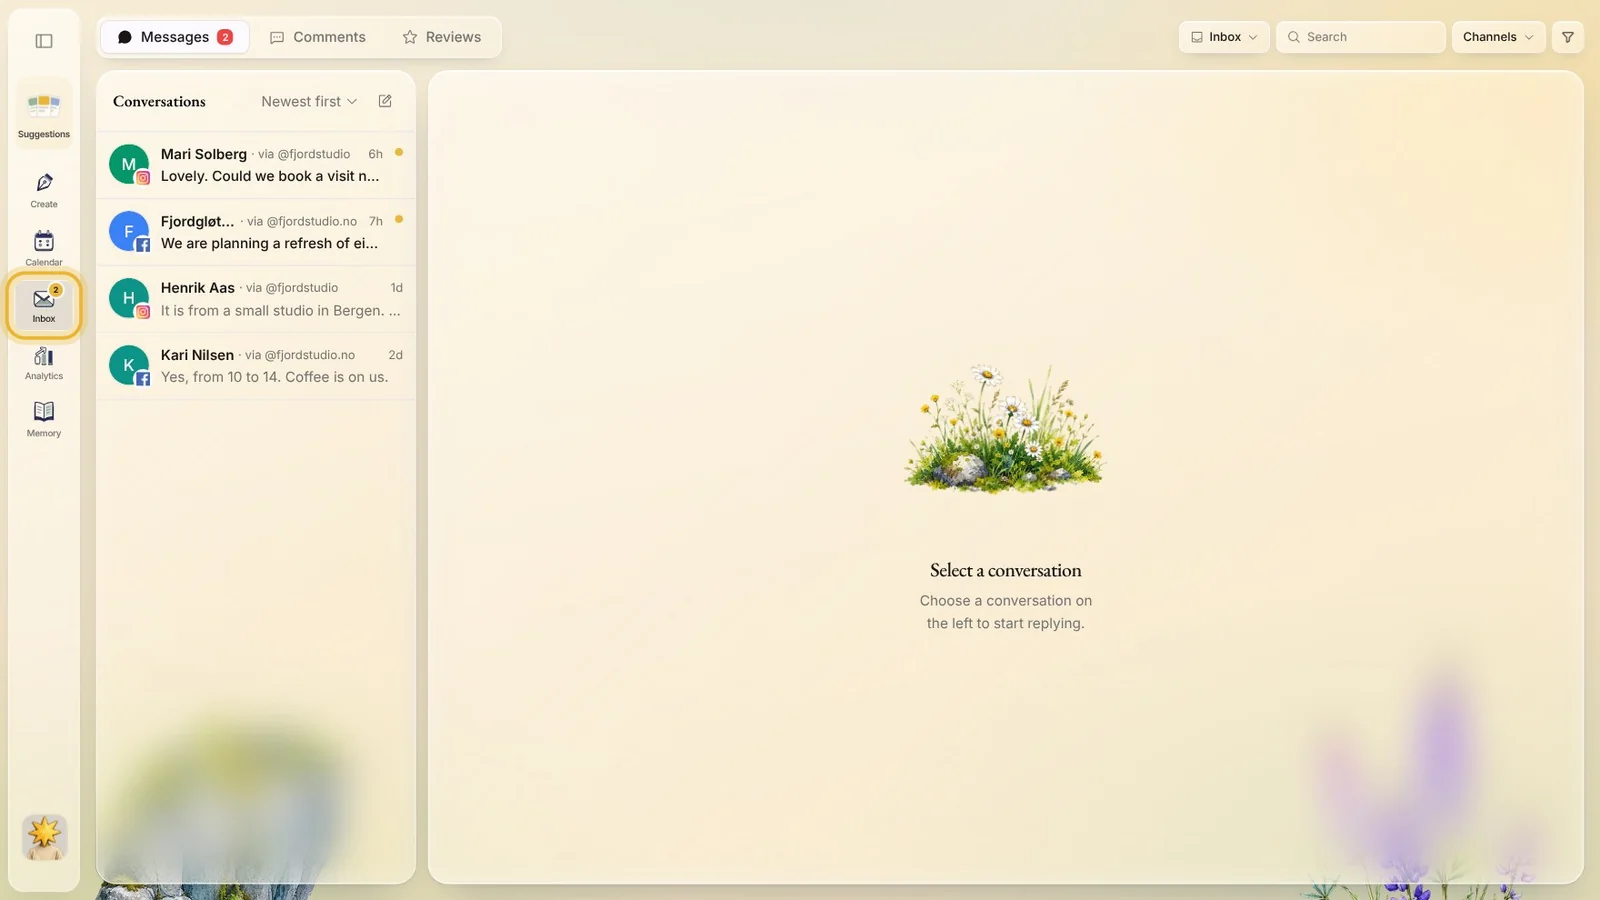The image size is (1600, 900).
Task: Open "It is from a small studio" message
Action: [x=281, y=311]
